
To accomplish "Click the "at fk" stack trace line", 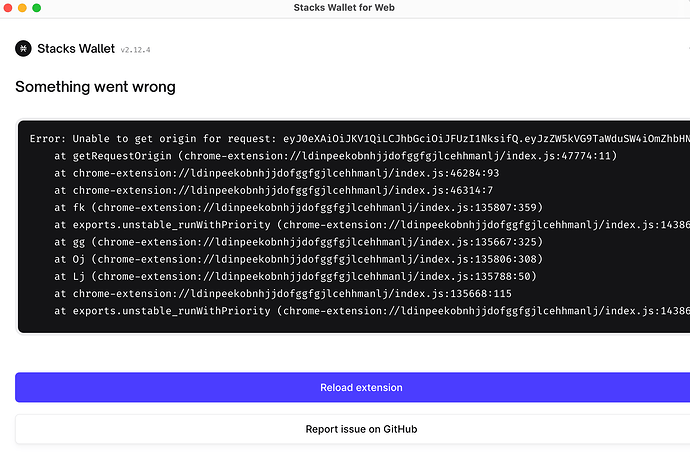I will [x=290, y=207].
